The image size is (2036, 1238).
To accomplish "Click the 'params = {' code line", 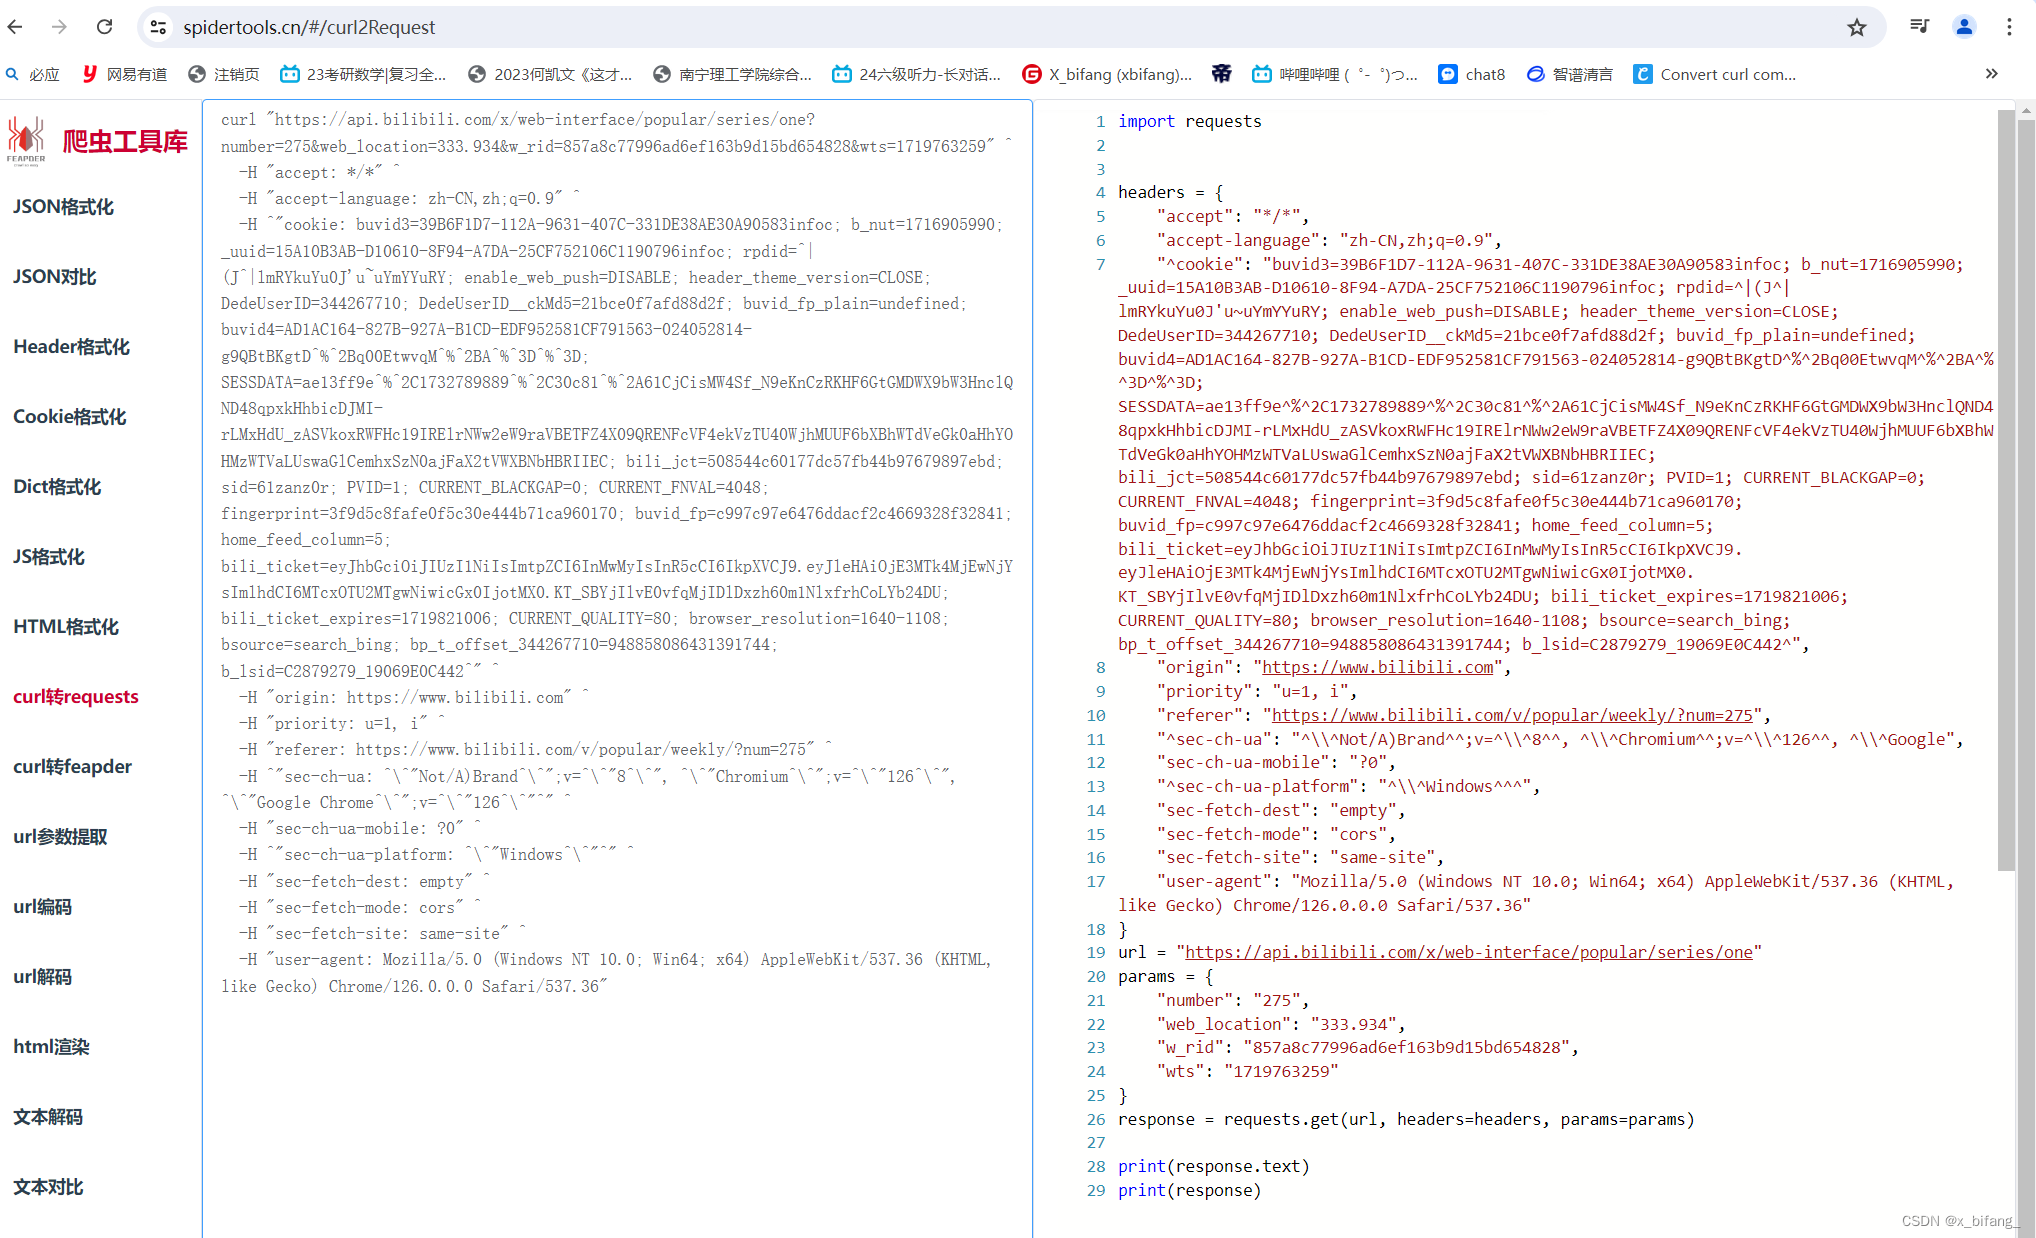I will pyautogui.click(x=1166, y=976).
